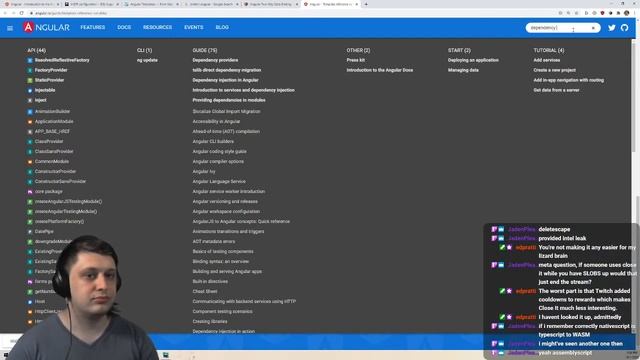640x360 pixels.
Task: Open ResolvedReflectiveFactory API result
Action: (62, 60)
